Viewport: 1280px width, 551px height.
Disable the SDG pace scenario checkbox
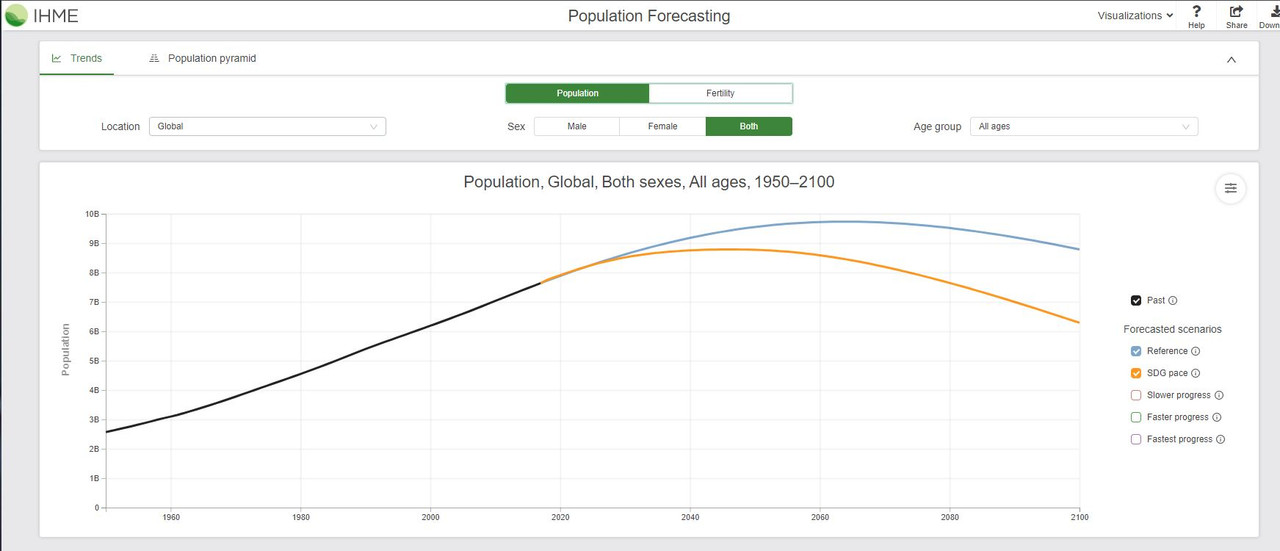1136,373
